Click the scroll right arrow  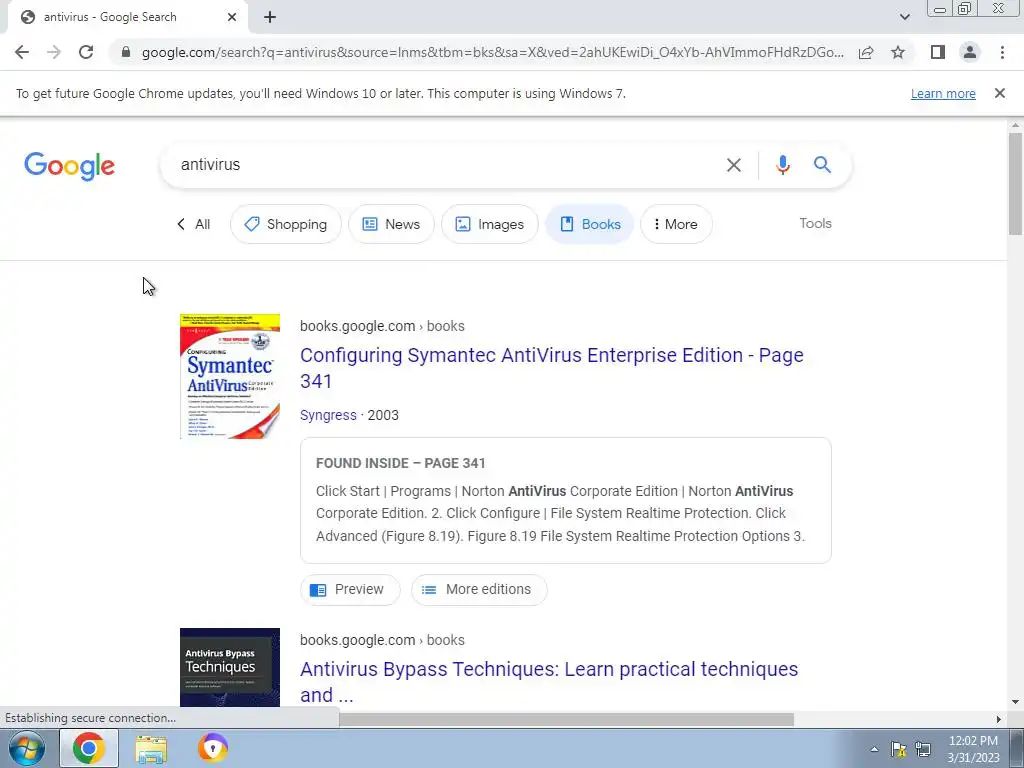pos(999,719)
